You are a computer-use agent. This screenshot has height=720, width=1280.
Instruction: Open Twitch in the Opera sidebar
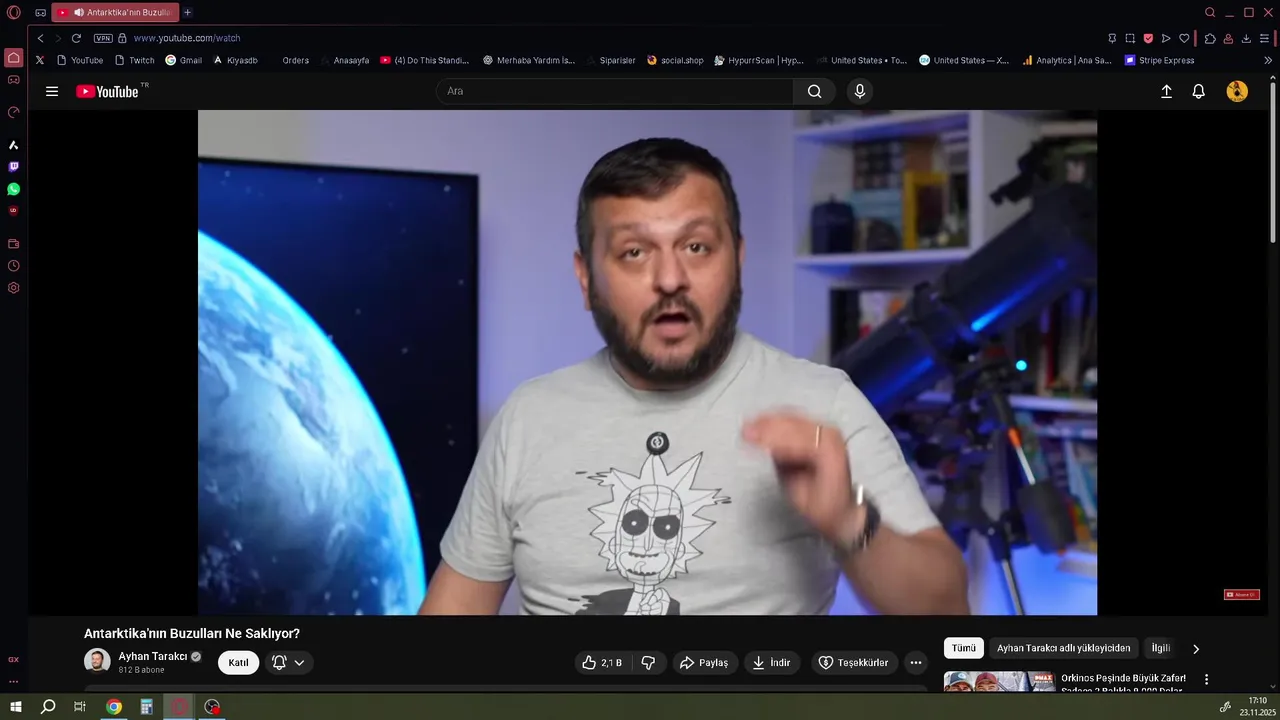pyautogui.click(x=13, y=167)
